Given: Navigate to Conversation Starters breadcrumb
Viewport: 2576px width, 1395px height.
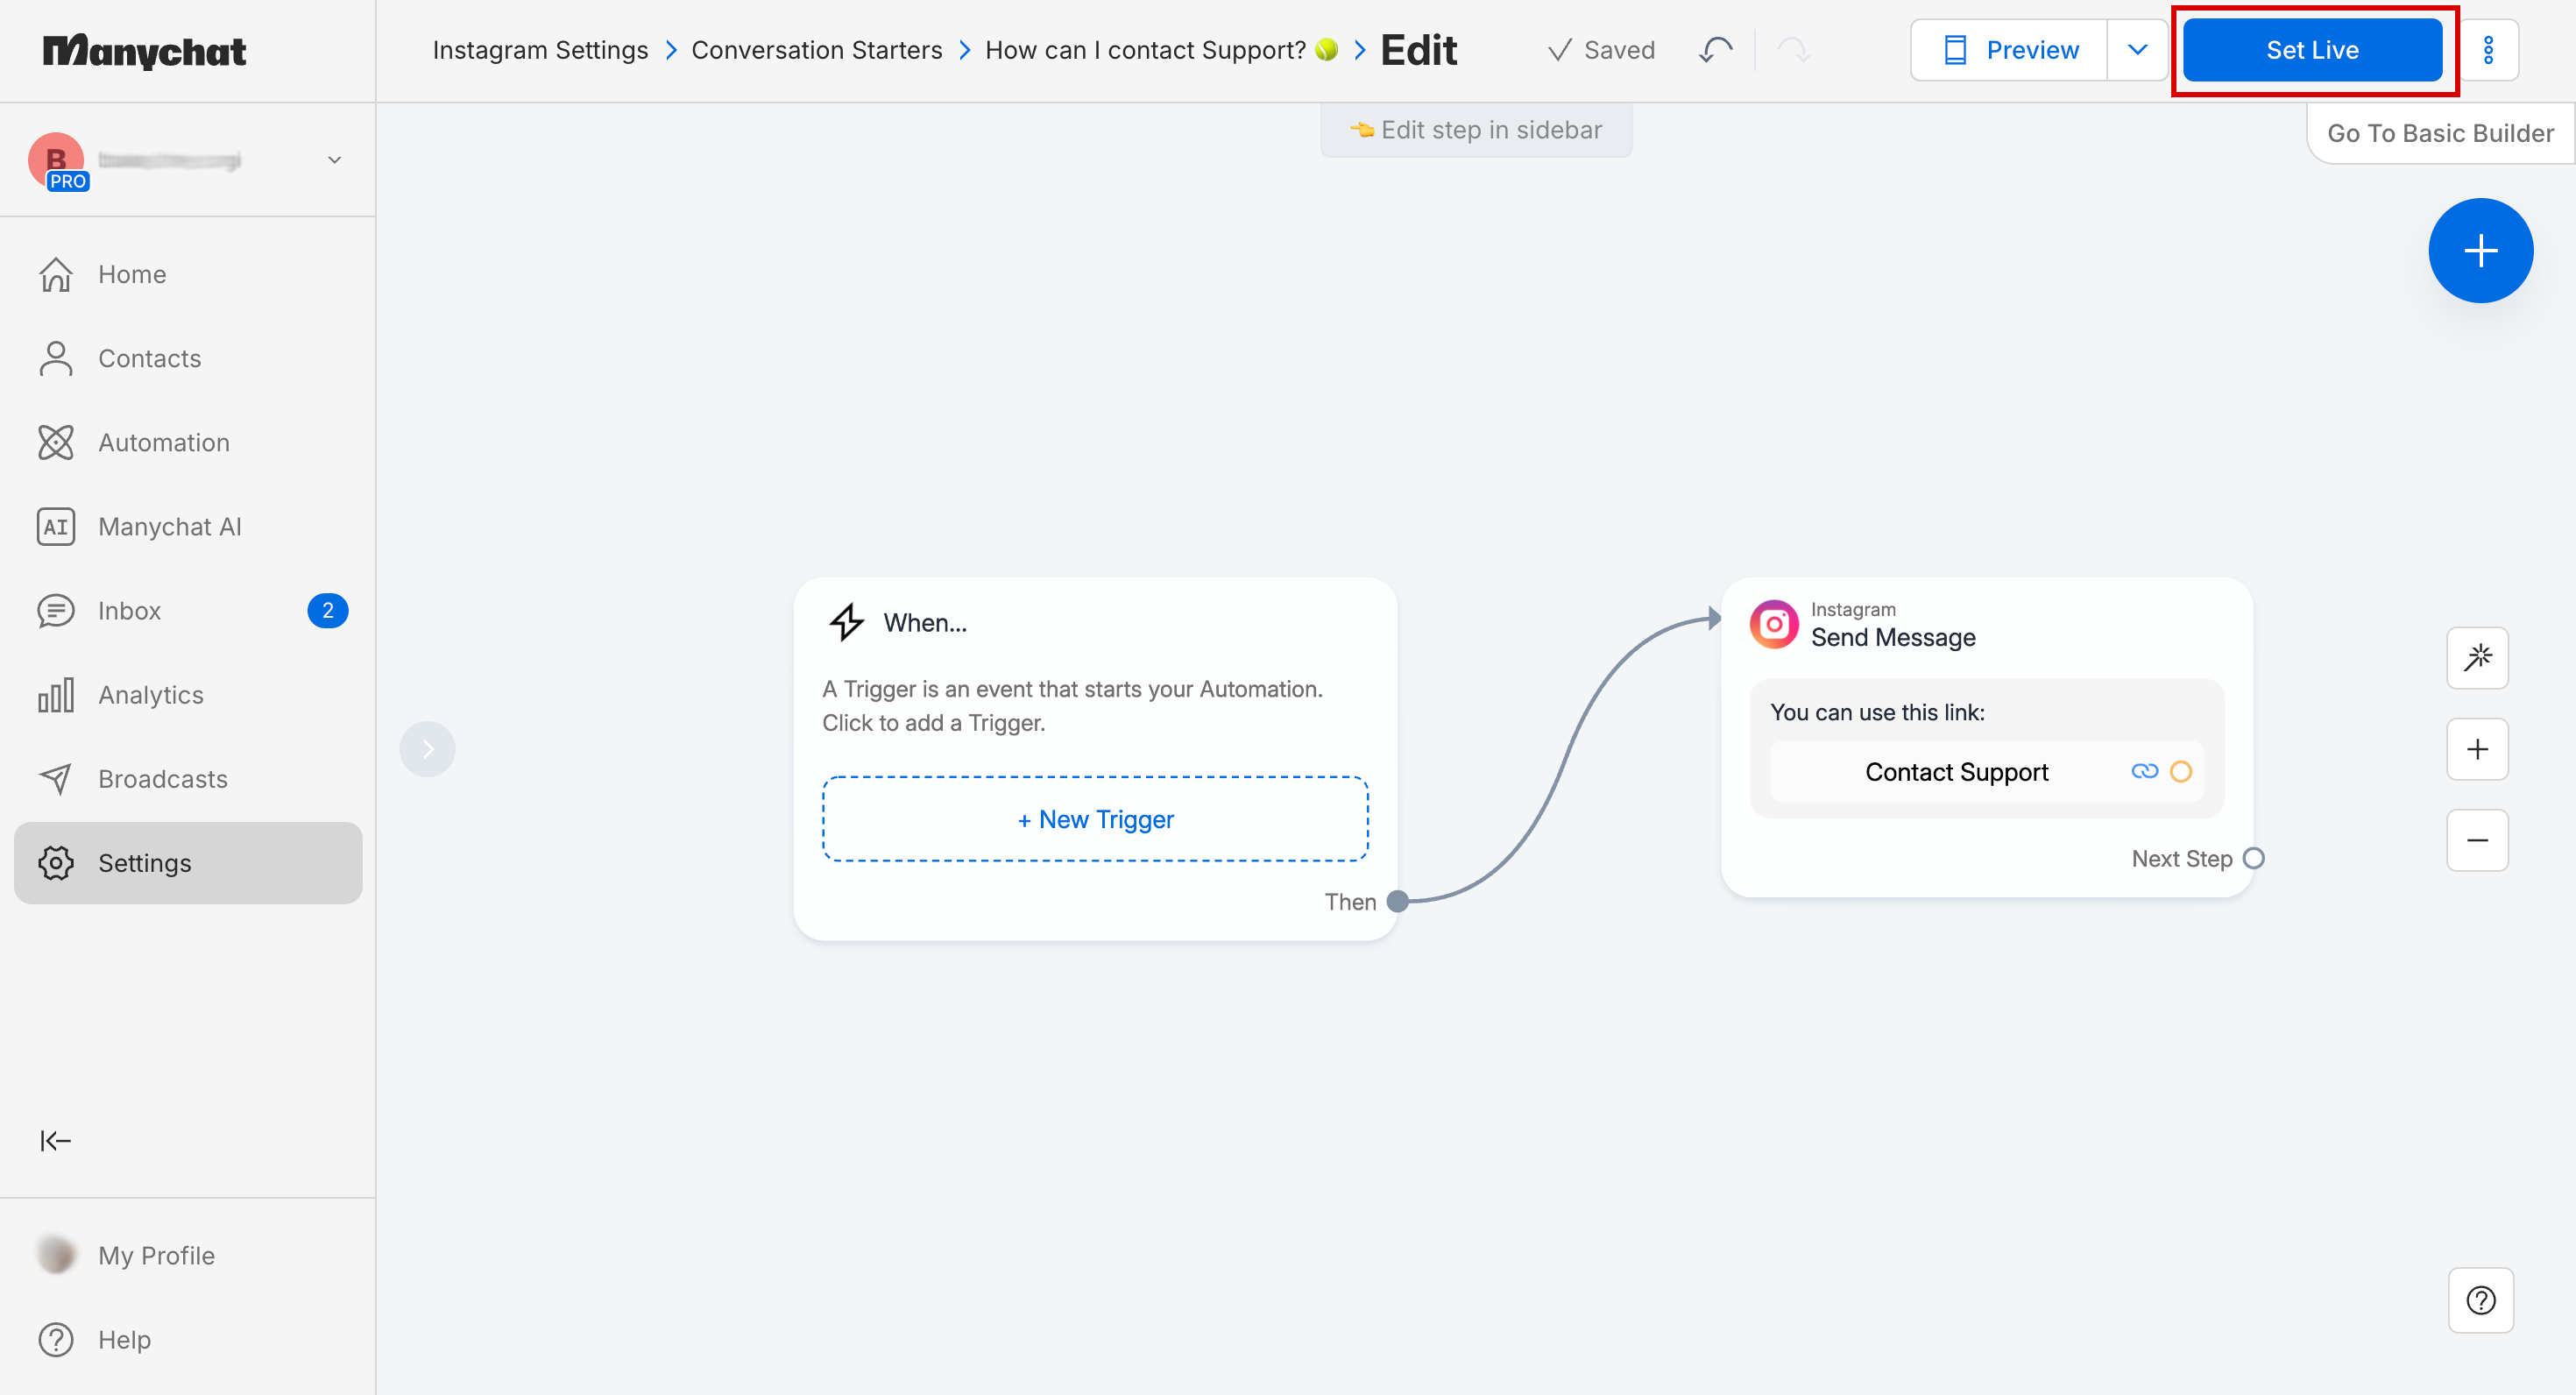Looking at the screenshot, I should pyautogui.click(x=816, y=50).
